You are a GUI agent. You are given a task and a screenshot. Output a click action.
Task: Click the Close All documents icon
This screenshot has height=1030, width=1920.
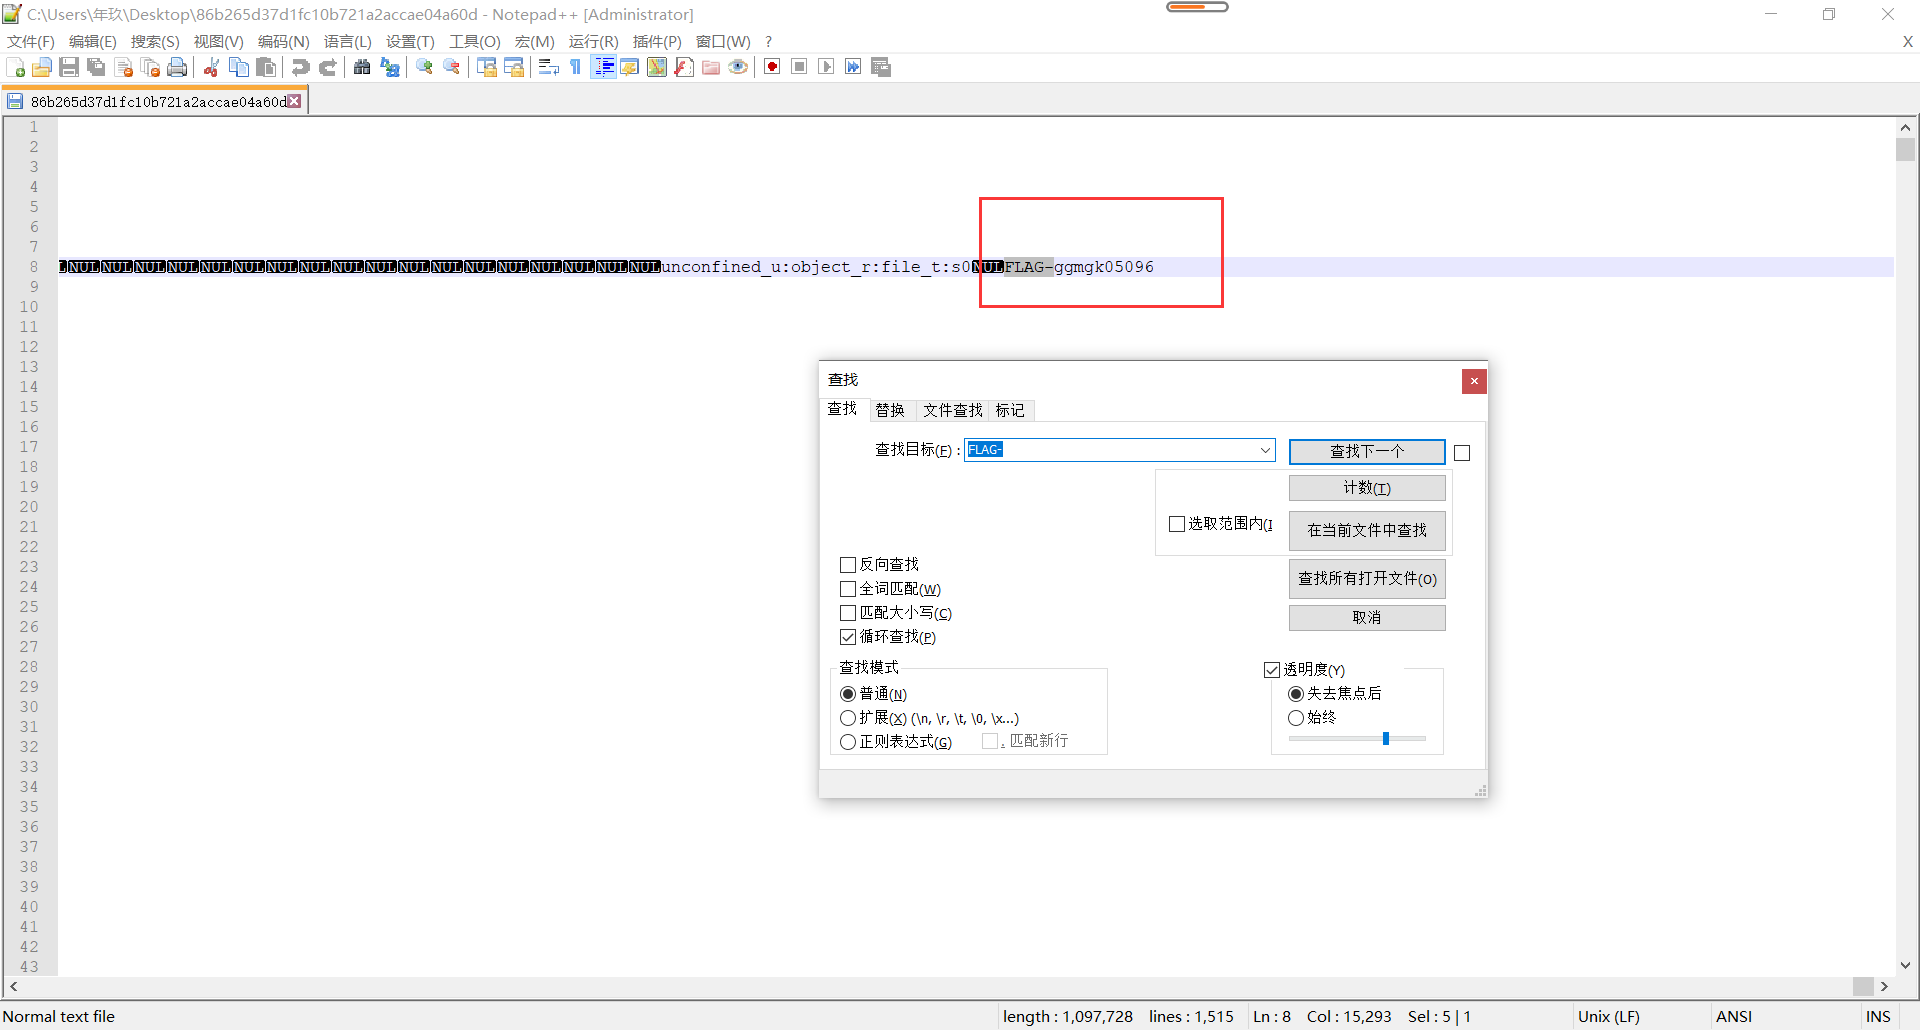(x=150, y=67)
